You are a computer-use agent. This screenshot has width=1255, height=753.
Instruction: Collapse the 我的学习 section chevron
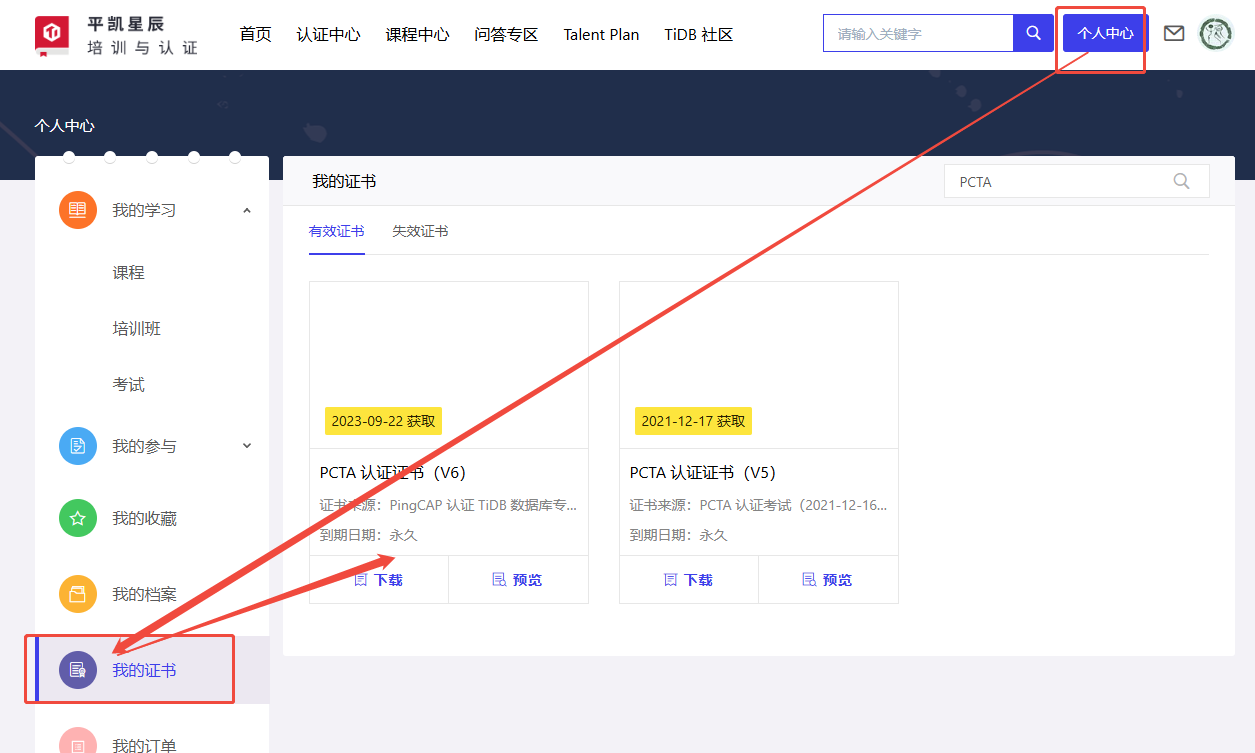tap(247, 210)
